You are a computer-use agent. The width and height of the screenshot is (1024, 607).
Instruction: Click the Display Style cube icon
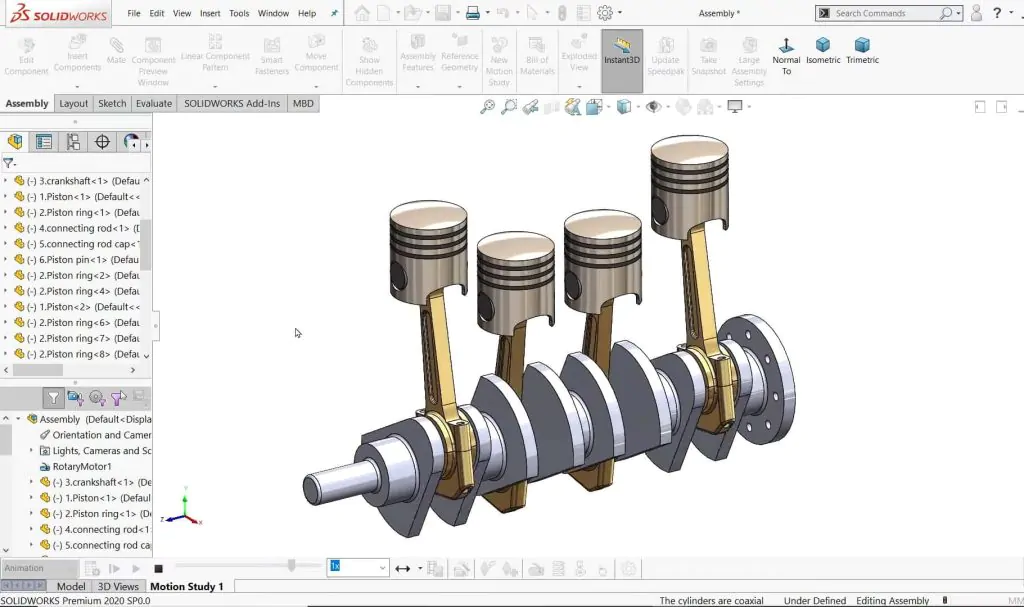(624, 107)
